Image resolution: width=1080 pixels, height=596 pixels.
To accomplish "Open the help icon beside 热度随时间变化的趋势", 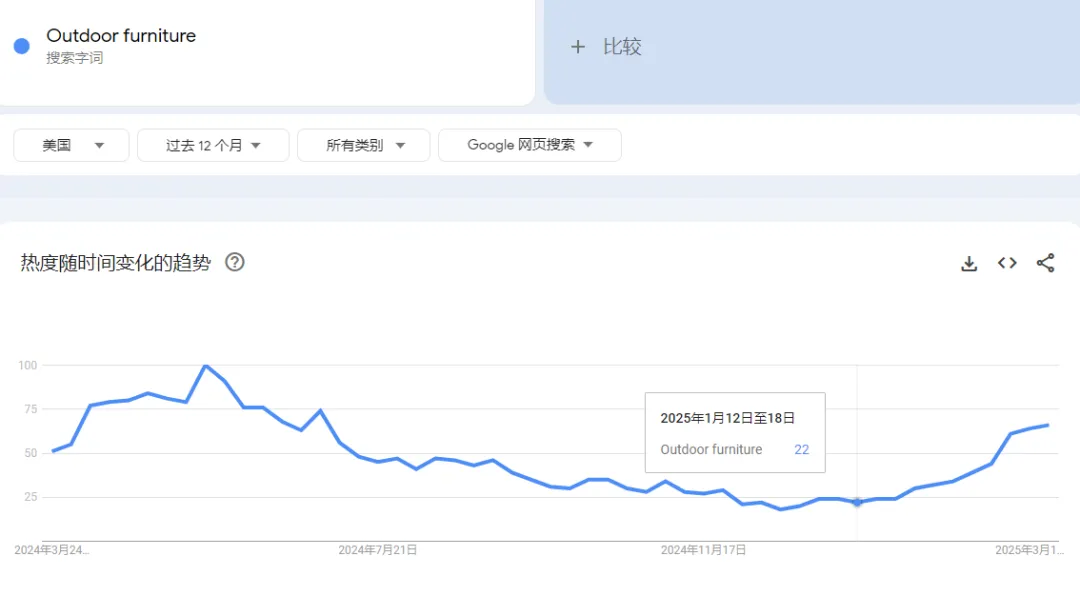I will [x=235, y=263].
